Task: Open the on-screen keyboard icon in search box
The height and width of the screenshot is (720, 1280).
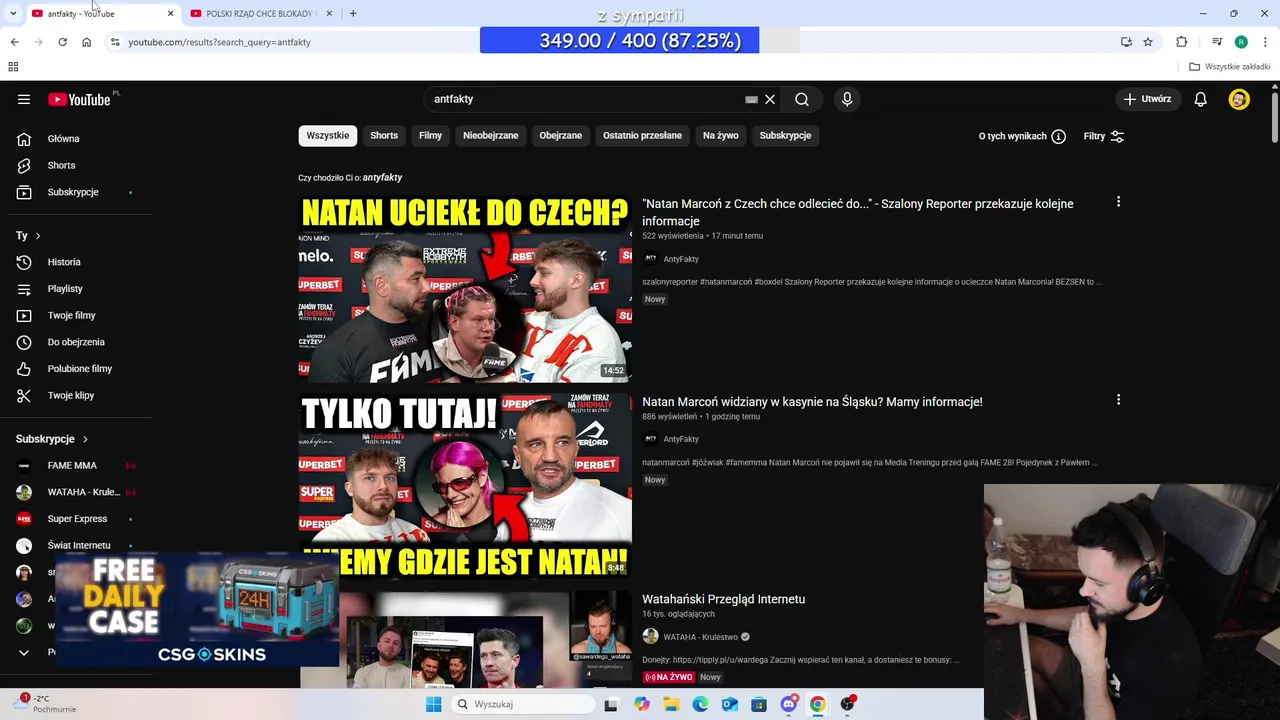Action: click(x=751, y=99)
